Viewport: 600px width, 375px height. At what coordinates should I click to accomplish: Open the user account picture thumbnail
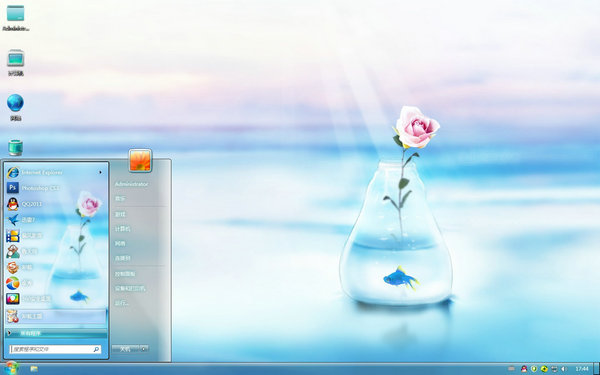click(140, 160)
